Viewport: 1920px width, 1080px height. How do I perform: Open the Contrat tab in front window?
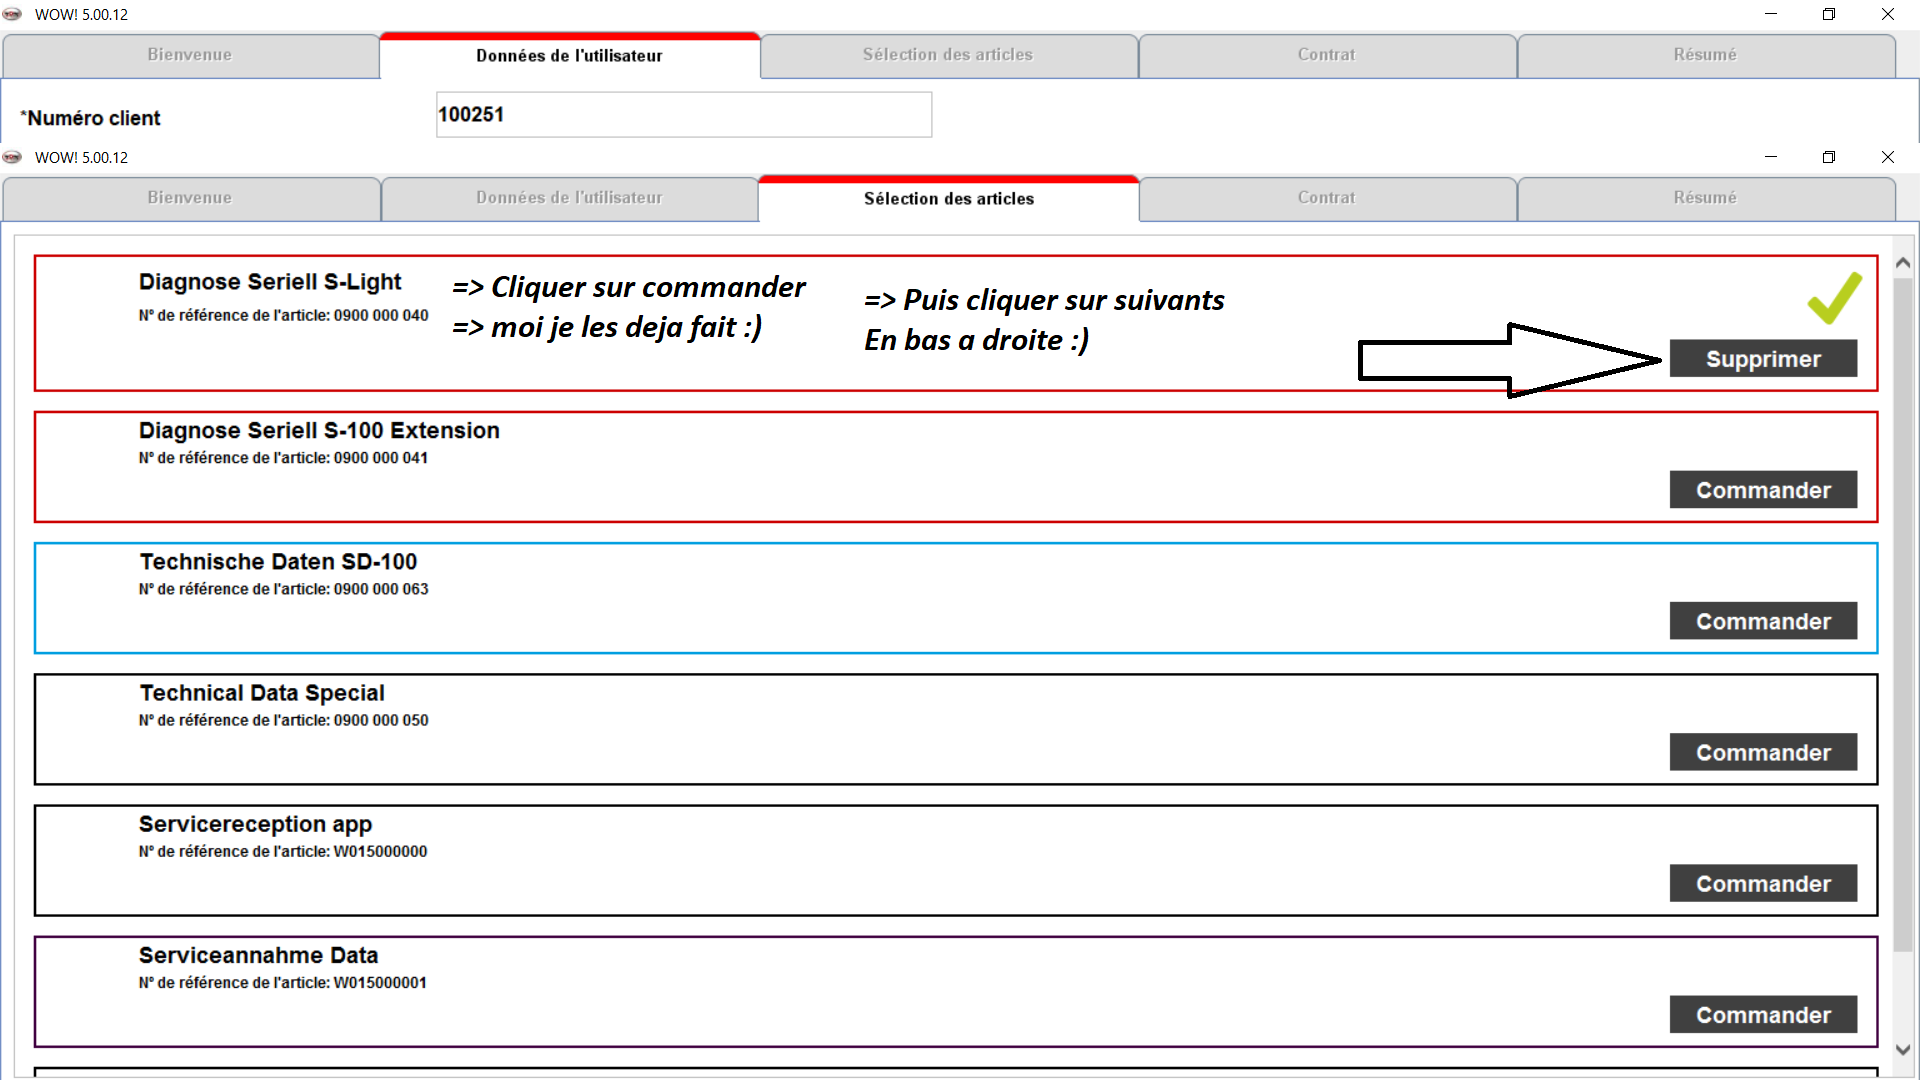(x=1327, y=198)
